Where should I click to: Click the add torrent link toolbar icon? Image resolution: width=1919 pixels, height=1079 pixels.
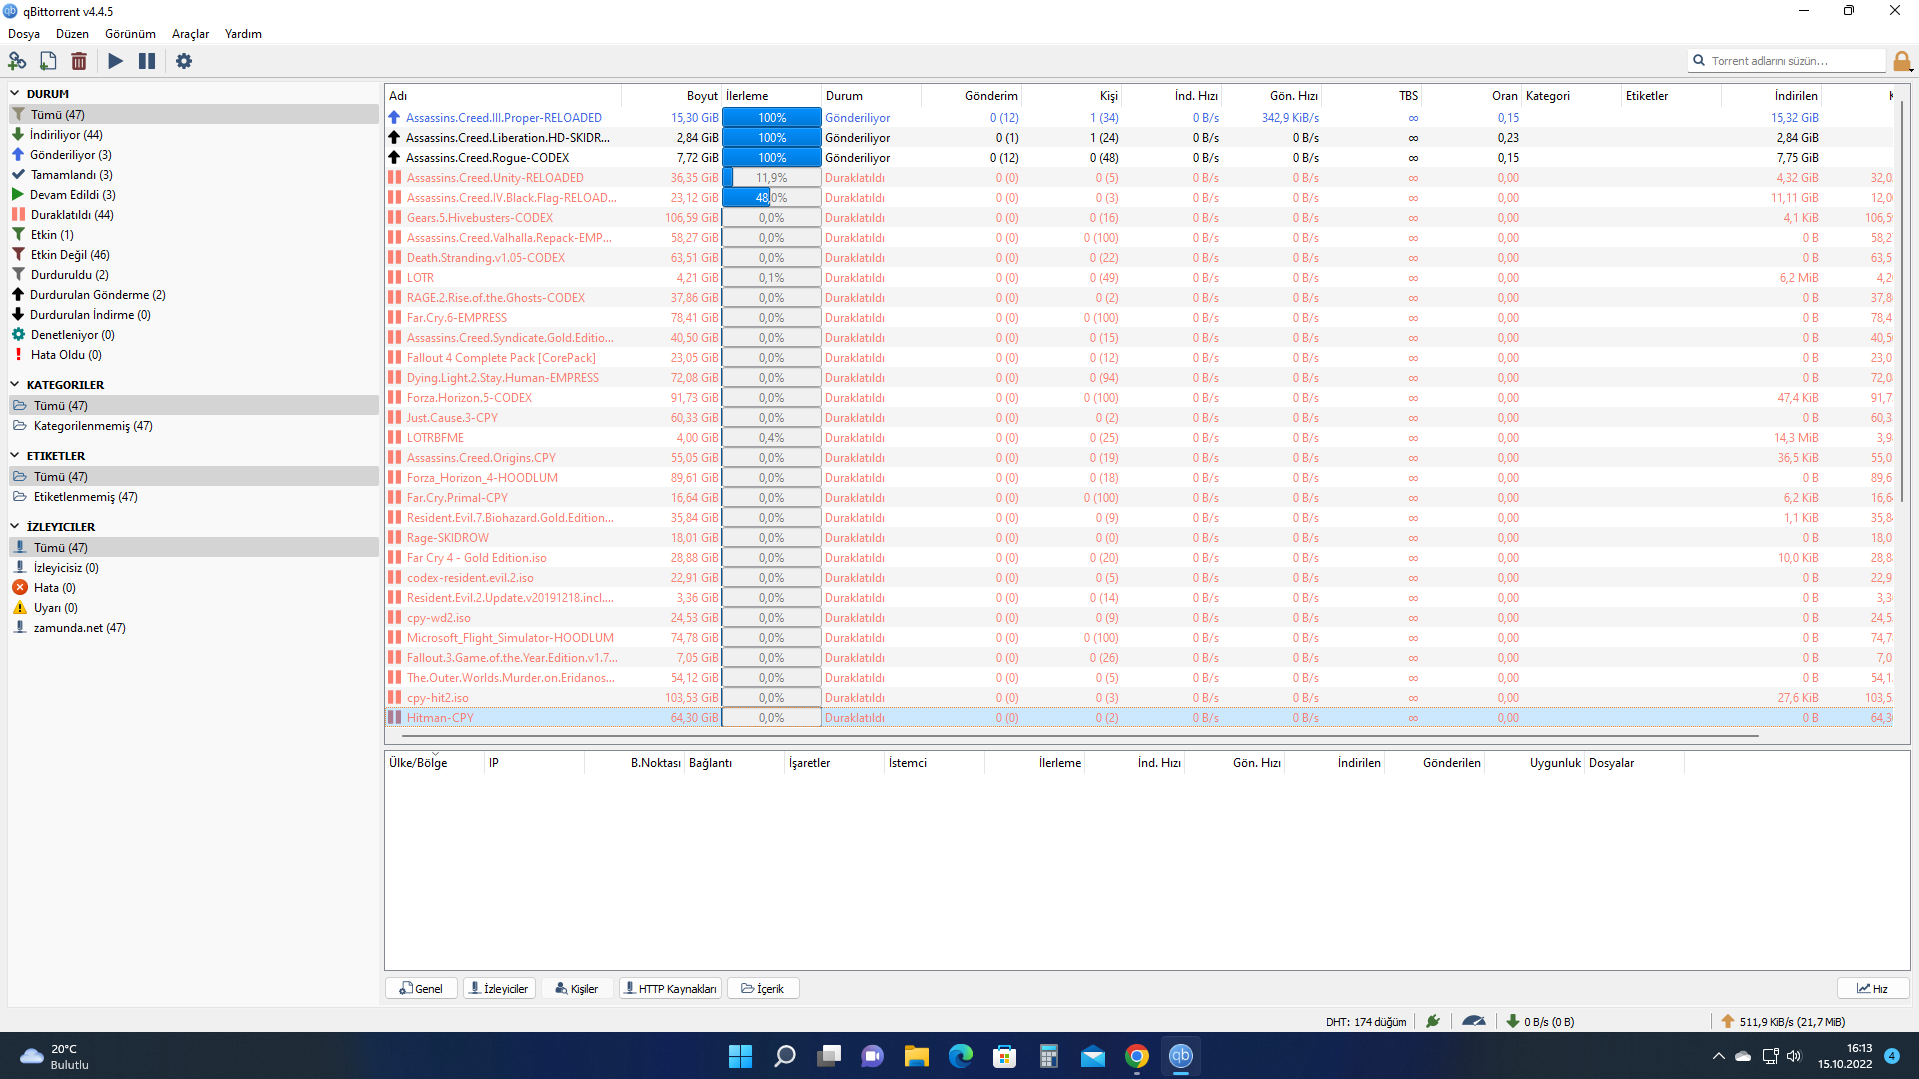(x=17, y=61)
